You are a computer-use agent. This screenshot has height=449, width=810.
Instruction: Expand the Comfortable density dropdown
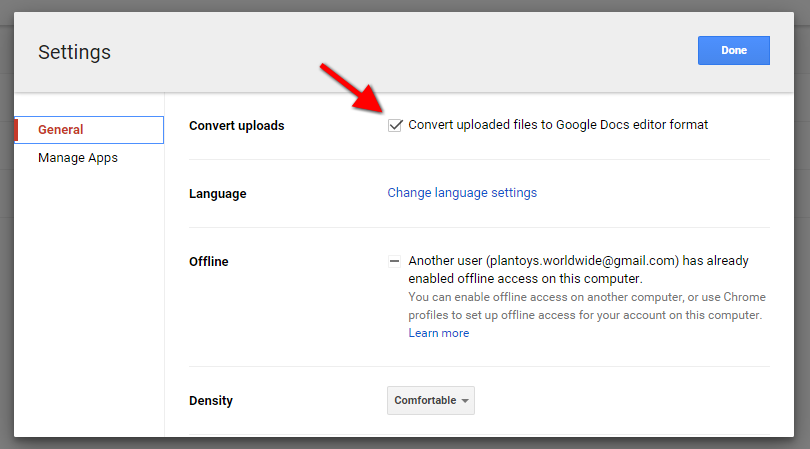(431, 400)
